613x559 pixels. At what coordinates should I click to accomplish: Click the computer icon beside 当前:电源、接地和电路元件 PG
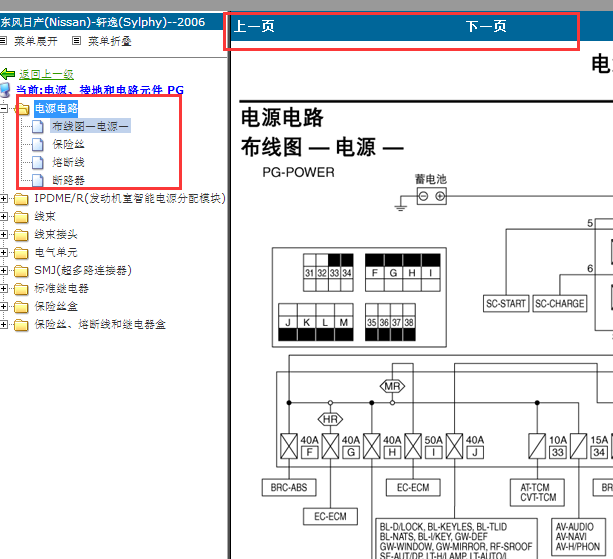click(x=5, y=90)
